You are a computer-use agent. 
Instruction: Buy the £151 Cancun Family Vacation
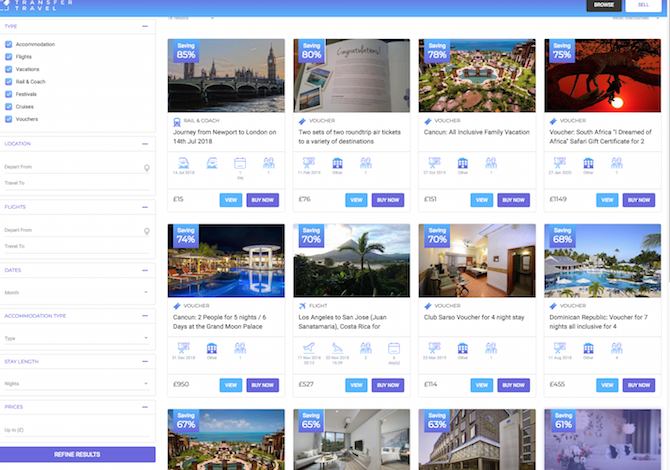pyautogui.click(x=513, y=200)
